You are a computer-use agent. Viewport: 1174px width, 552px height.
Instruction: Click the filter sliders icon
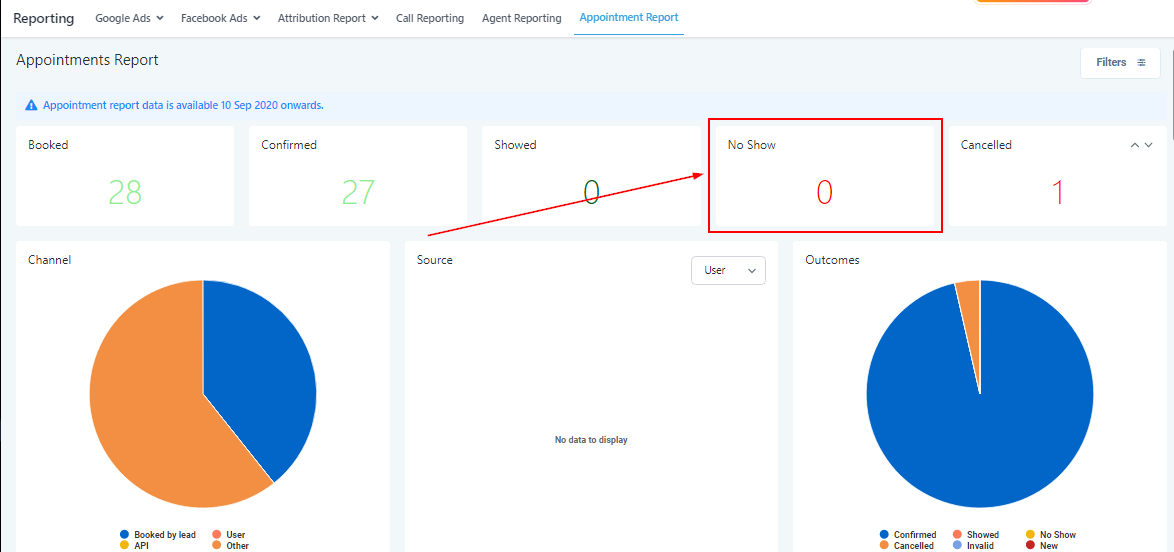[1141, 62]
